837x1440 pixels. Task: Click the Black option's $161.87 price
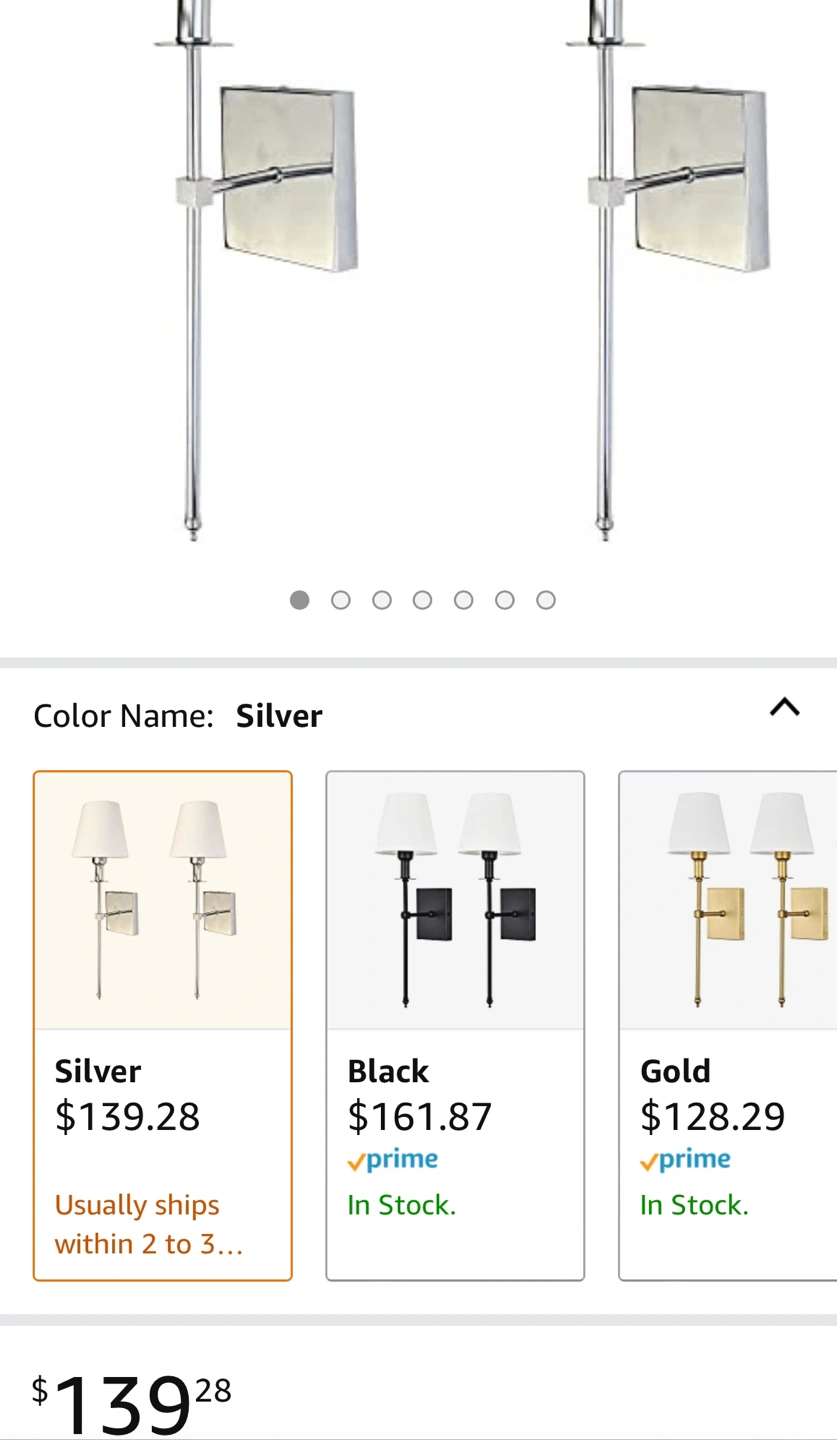[x=419, y=1117]
